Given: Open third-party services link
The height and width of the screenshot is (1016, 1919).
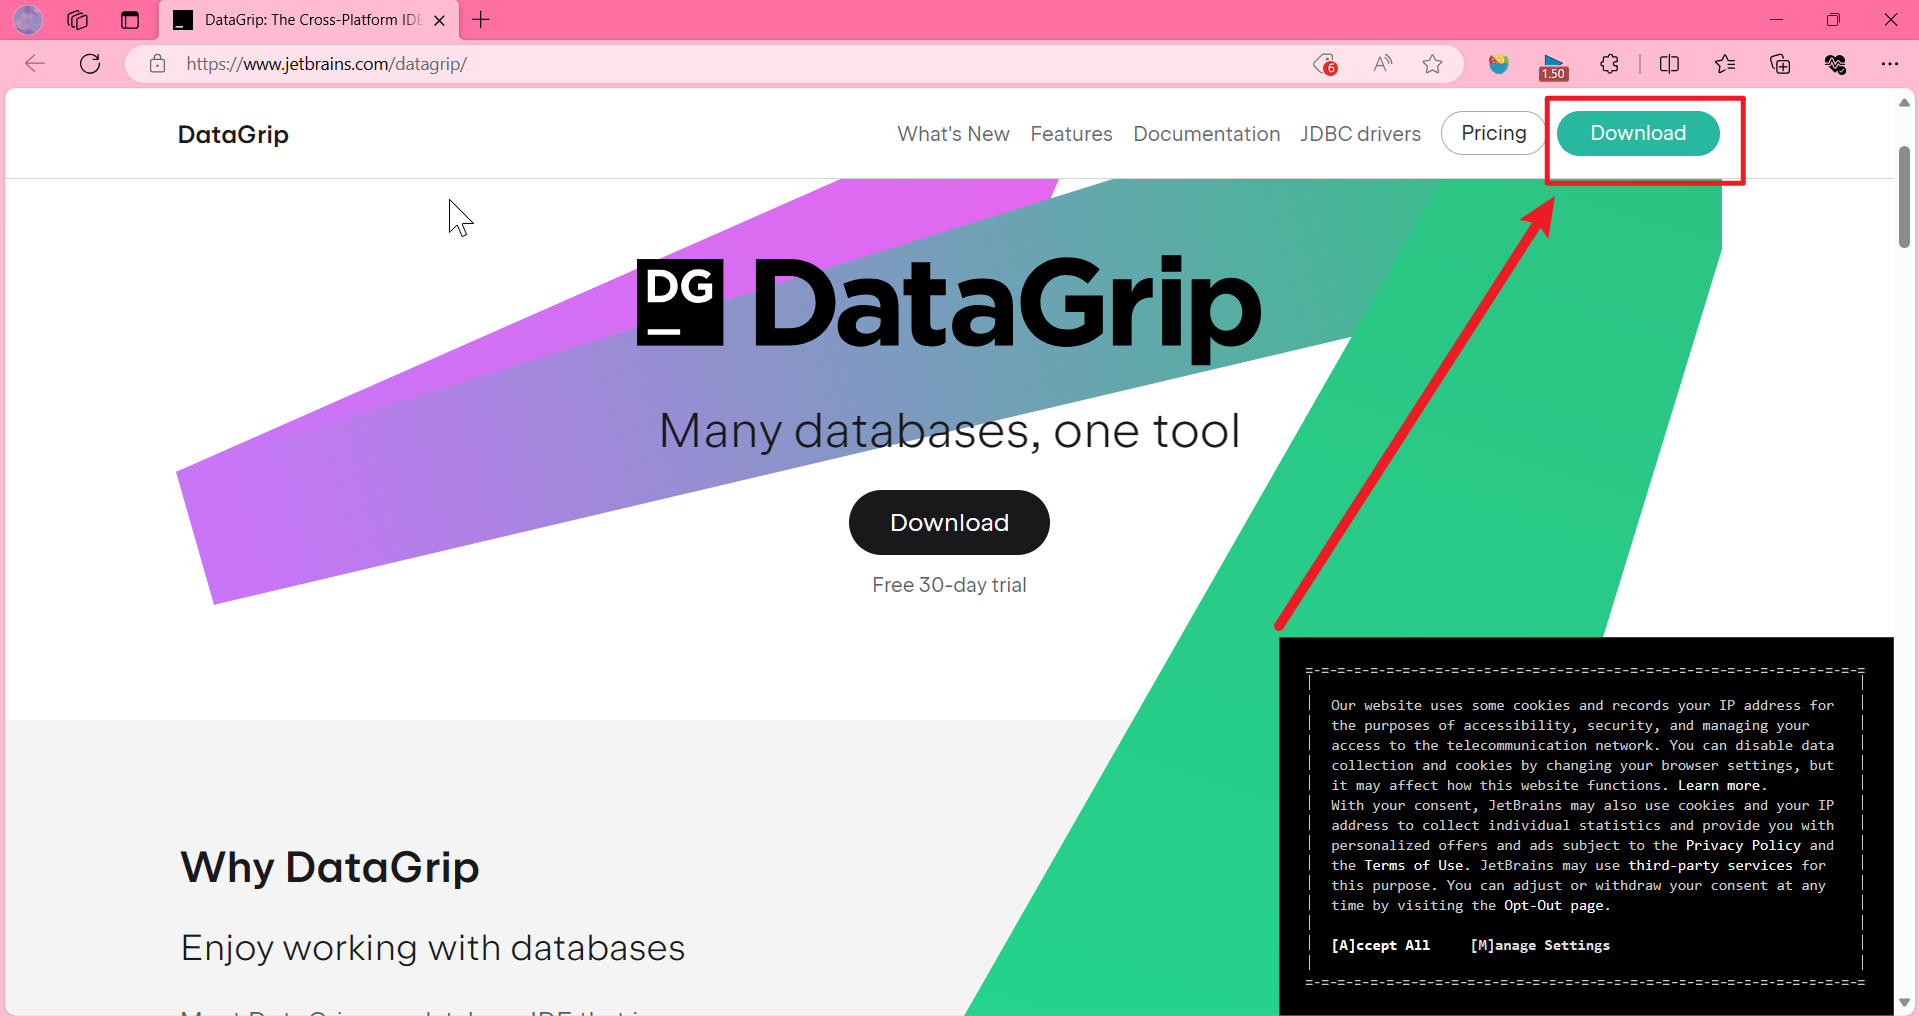Looking at the screenshot, I should [1710, 865].
